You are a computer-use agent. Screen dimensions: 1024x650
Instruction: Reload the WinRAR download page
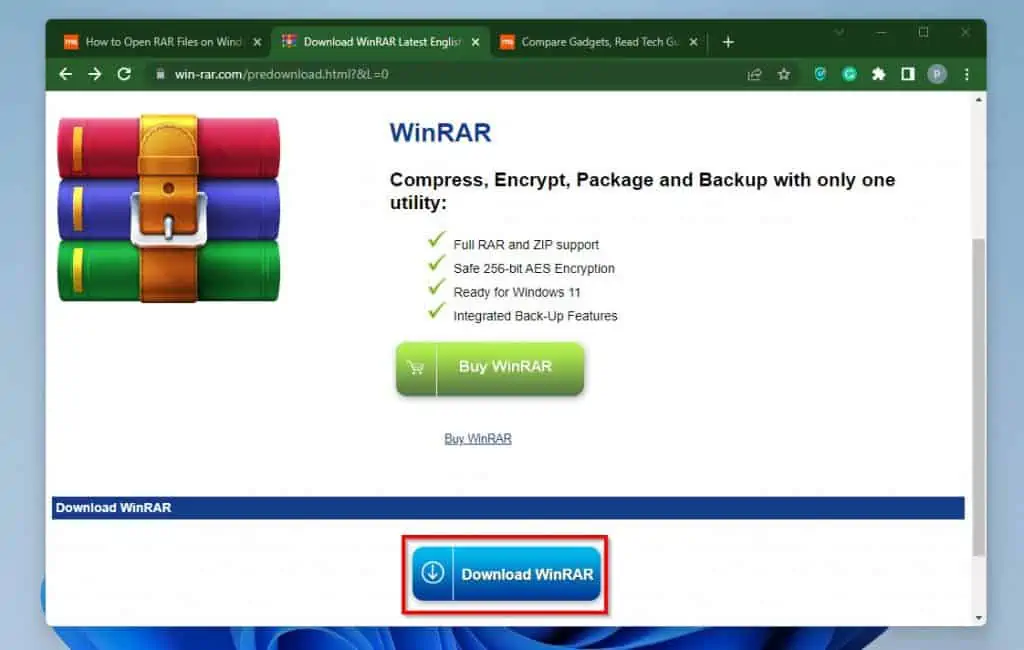[124, 74]
